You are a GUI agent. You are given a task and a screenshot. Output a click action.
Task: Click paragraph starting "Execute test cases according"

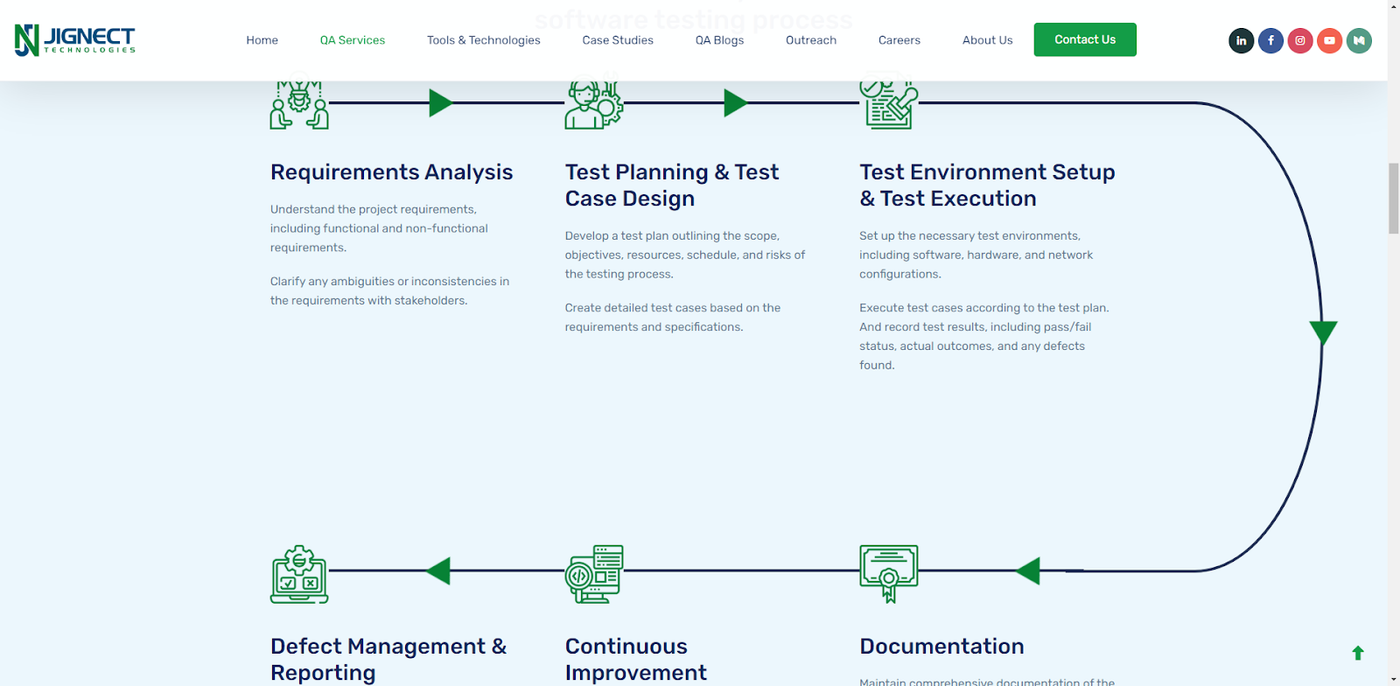[x=984, y=336]
